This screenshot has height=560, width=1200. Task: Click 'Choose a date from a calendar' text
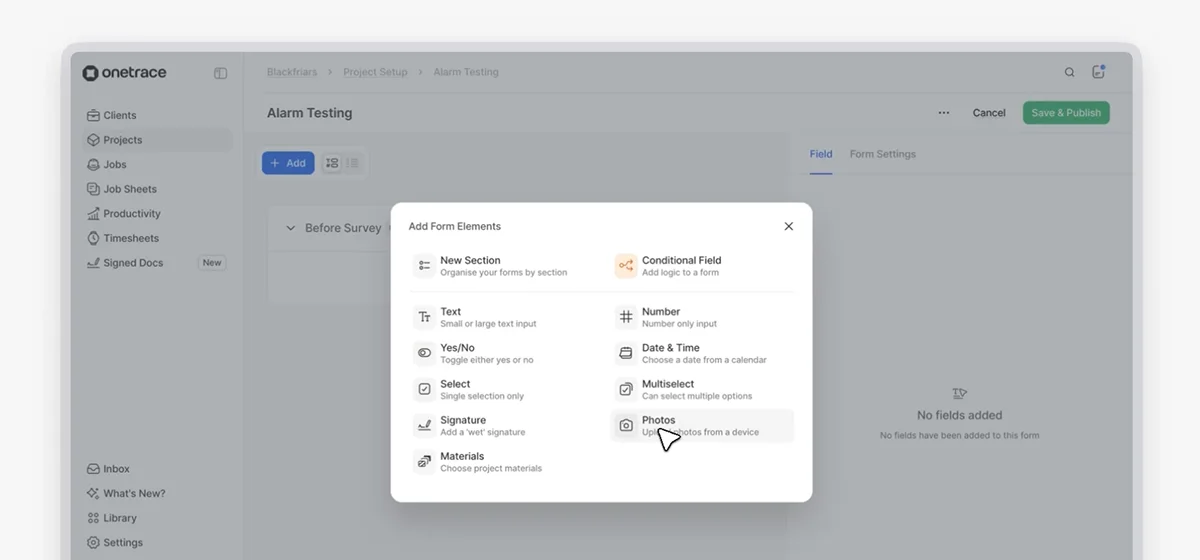point(704,360)
